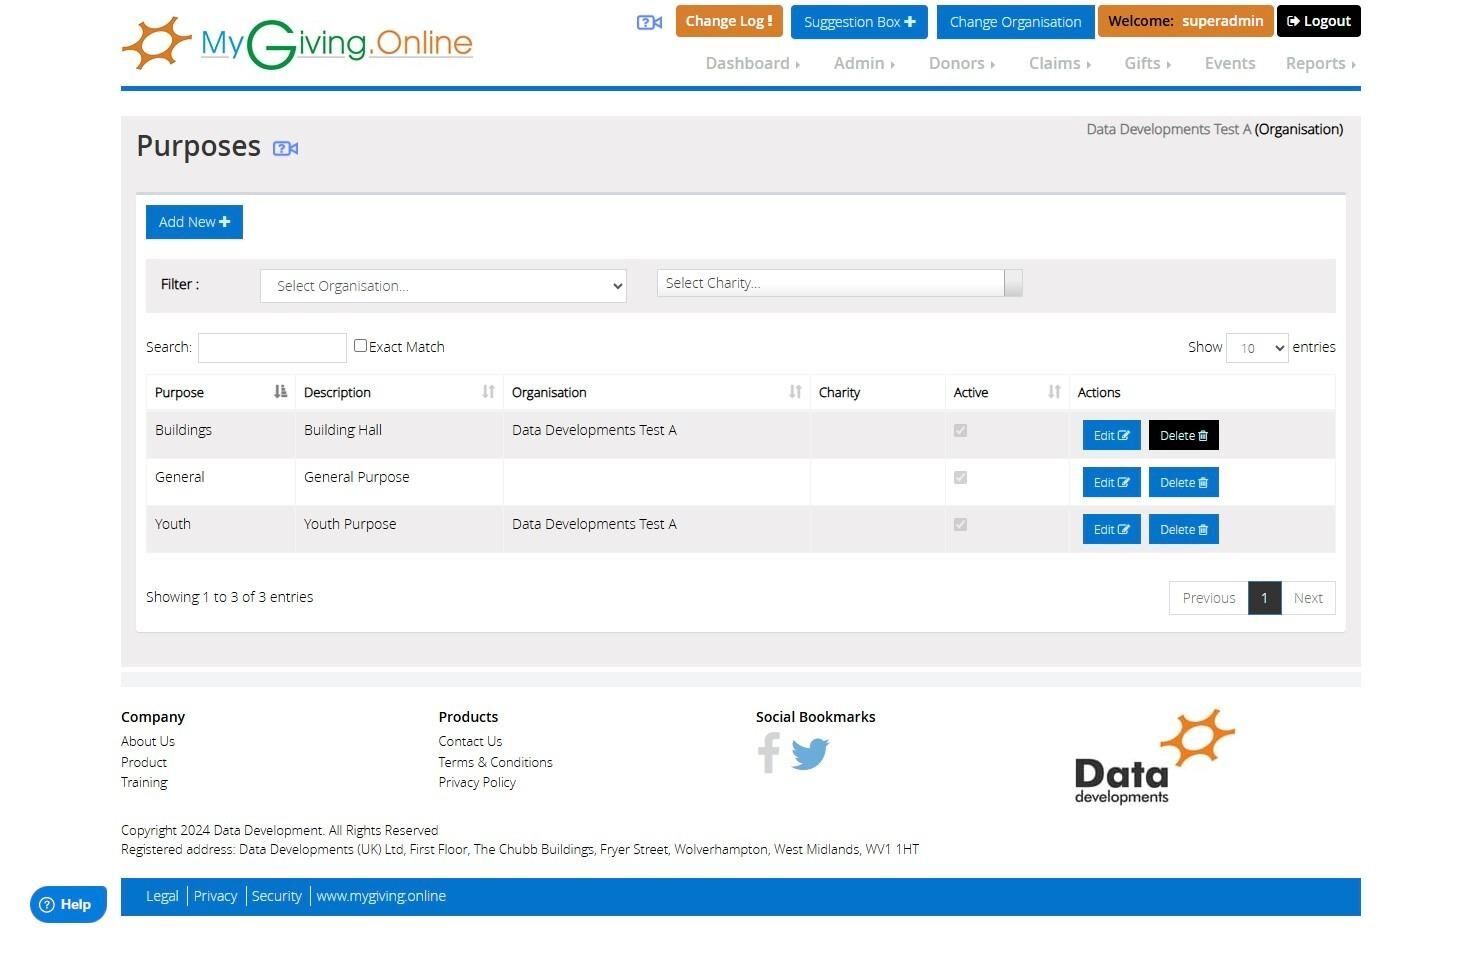Open the Reports menu
1482x956 pixels.
[1320, 63]
